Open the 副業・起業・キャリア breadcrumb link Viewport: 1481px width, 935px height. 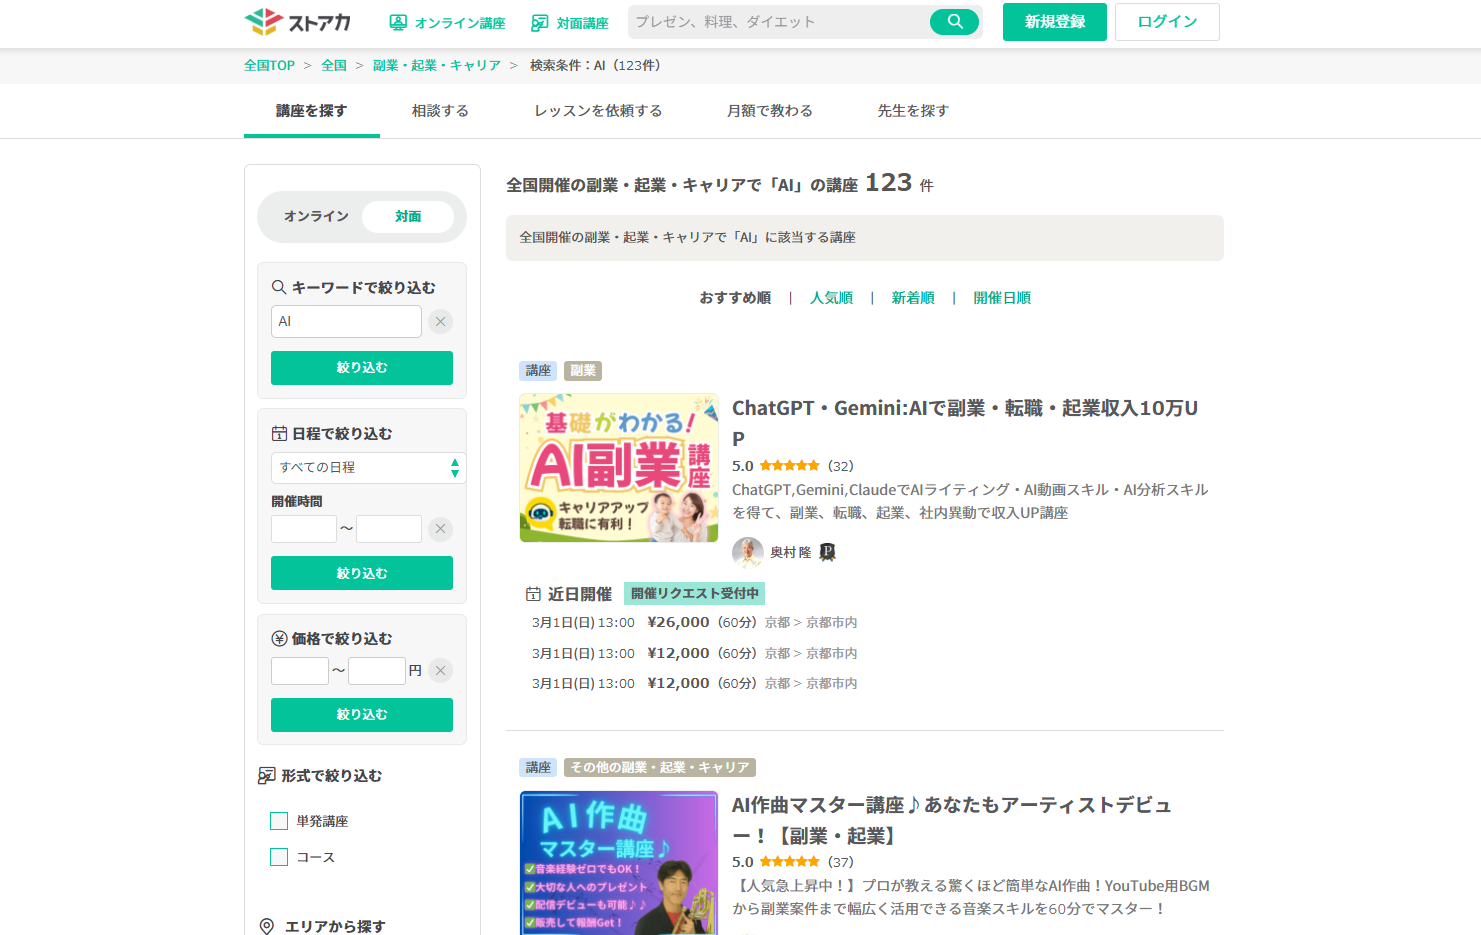(436, 64)
